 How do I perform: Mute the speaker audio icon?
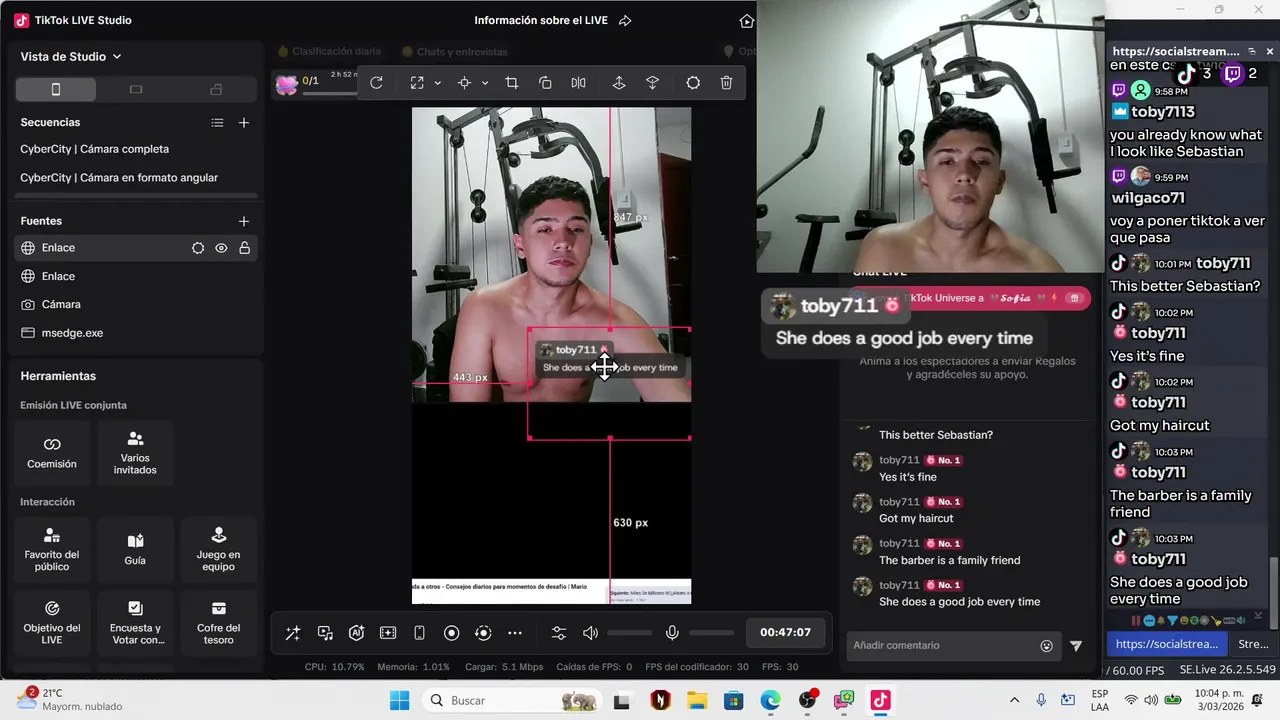click(590, 633)
